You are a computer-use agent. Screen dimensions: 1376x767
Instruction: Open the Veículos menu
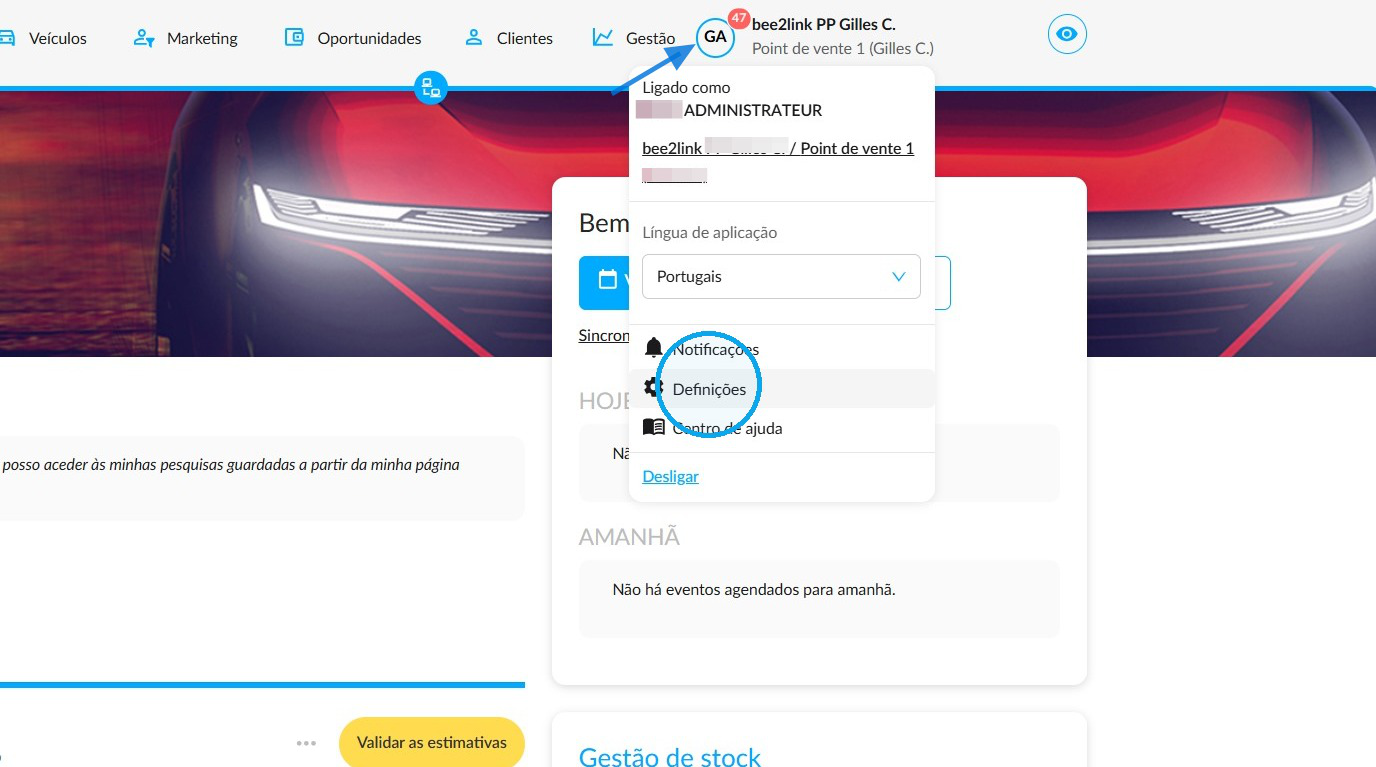coord(45,38)
